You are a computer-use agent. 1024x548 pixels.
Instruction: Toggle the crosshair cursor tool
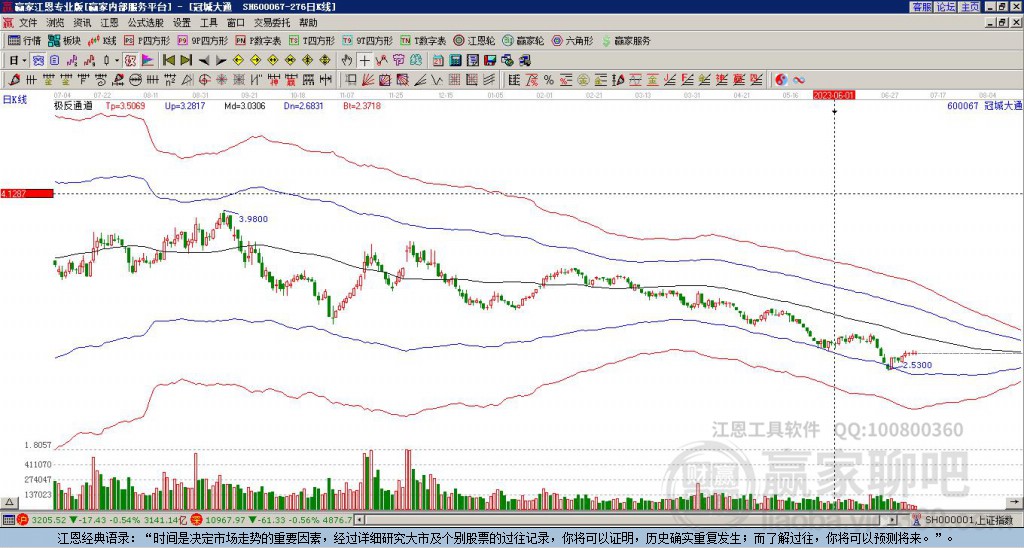point(364,60)
